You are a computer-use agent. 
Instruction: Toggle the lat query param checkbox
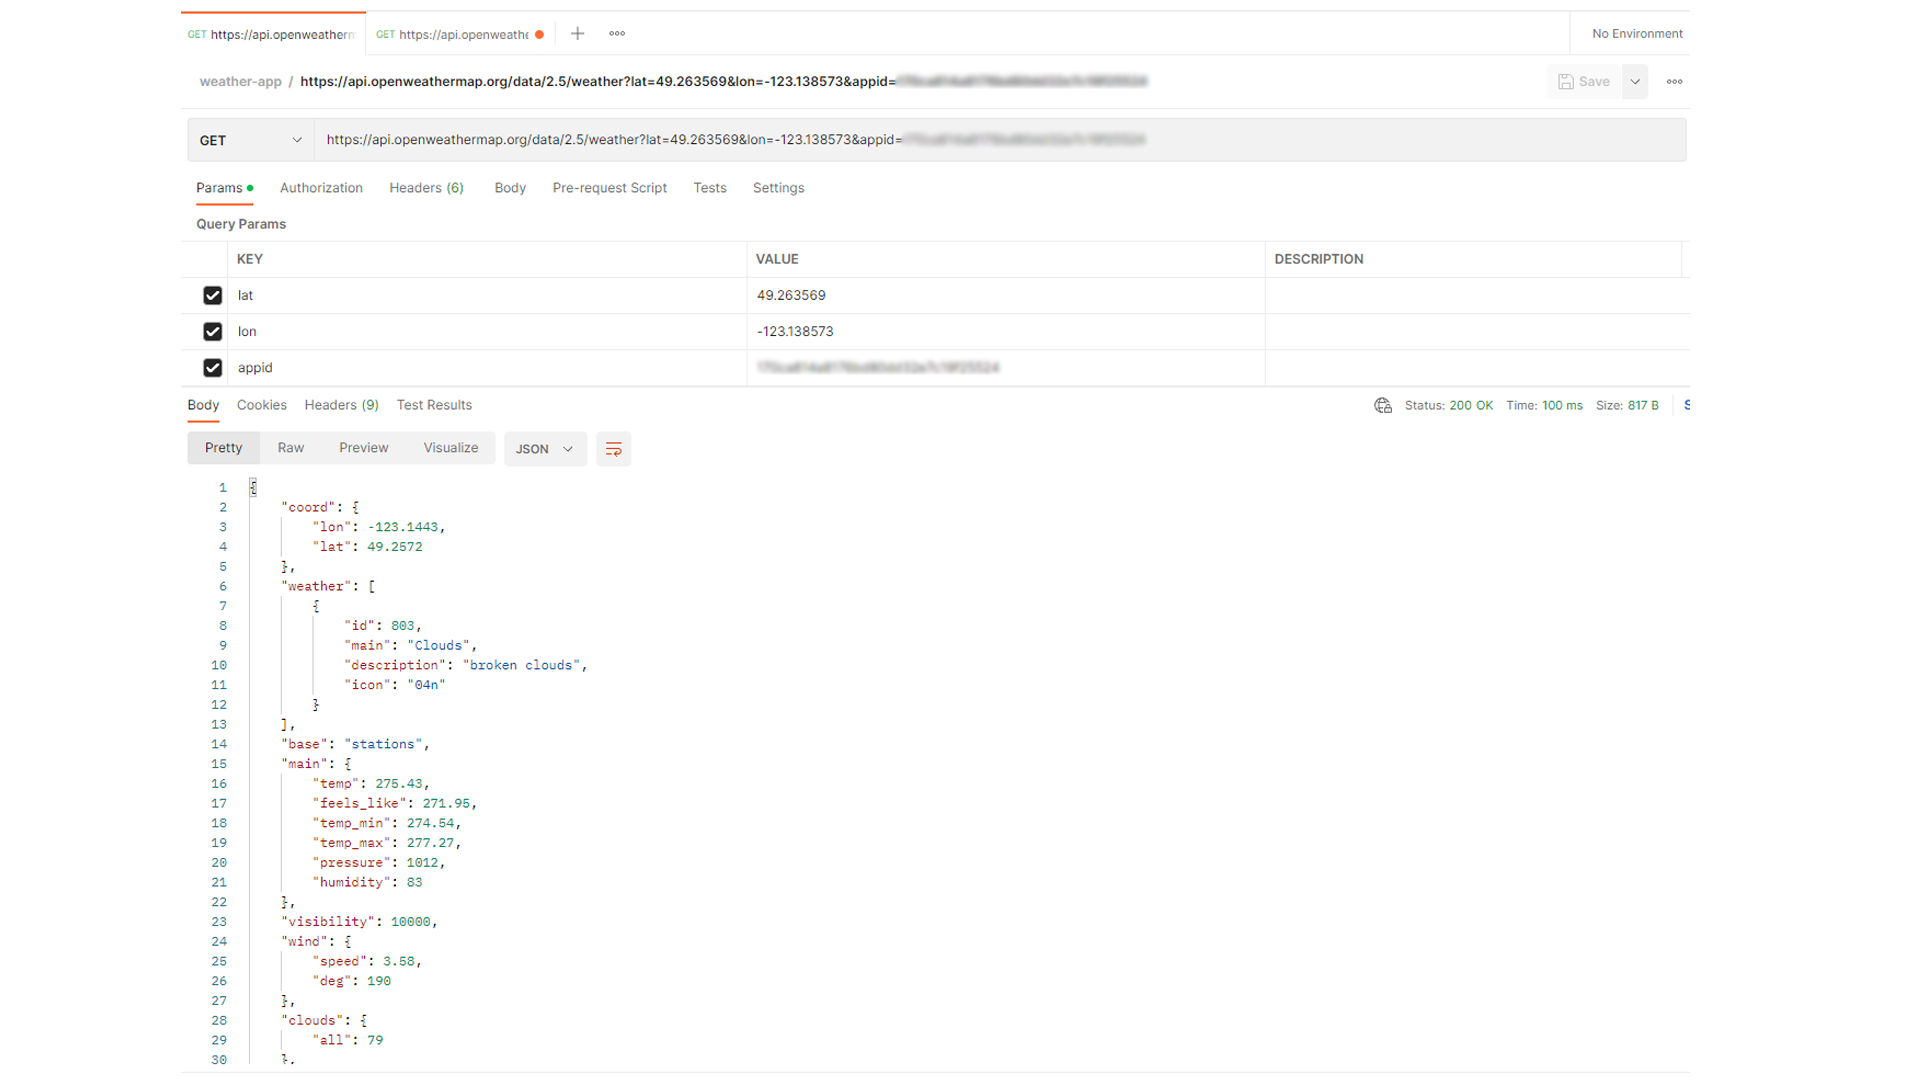tap(211, 294)
